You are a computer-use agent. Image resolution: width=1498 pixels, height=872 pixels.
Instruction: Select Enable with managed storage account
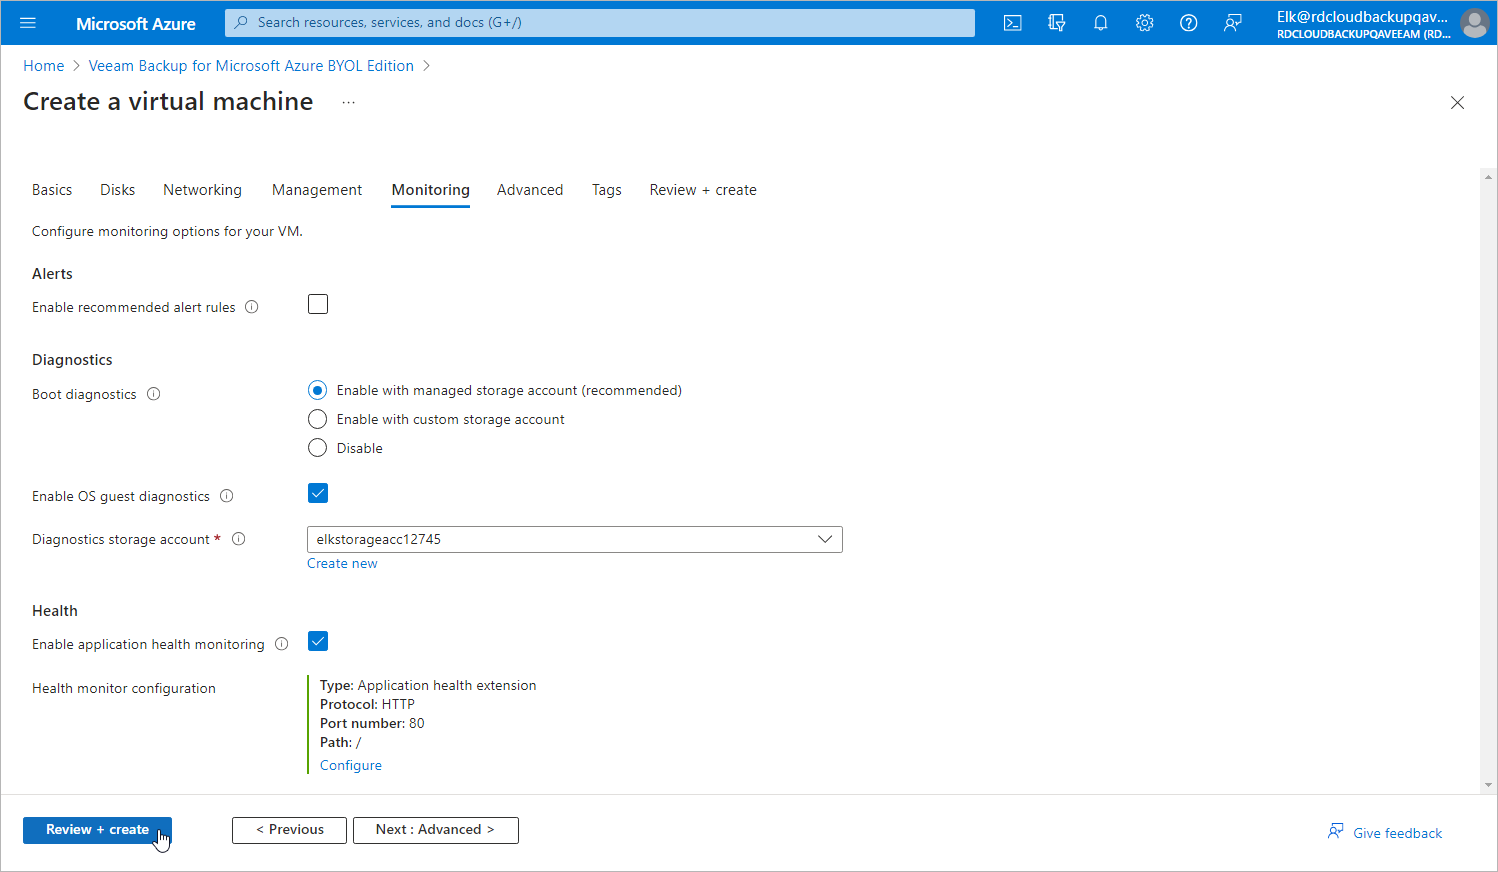click(317, 390)
